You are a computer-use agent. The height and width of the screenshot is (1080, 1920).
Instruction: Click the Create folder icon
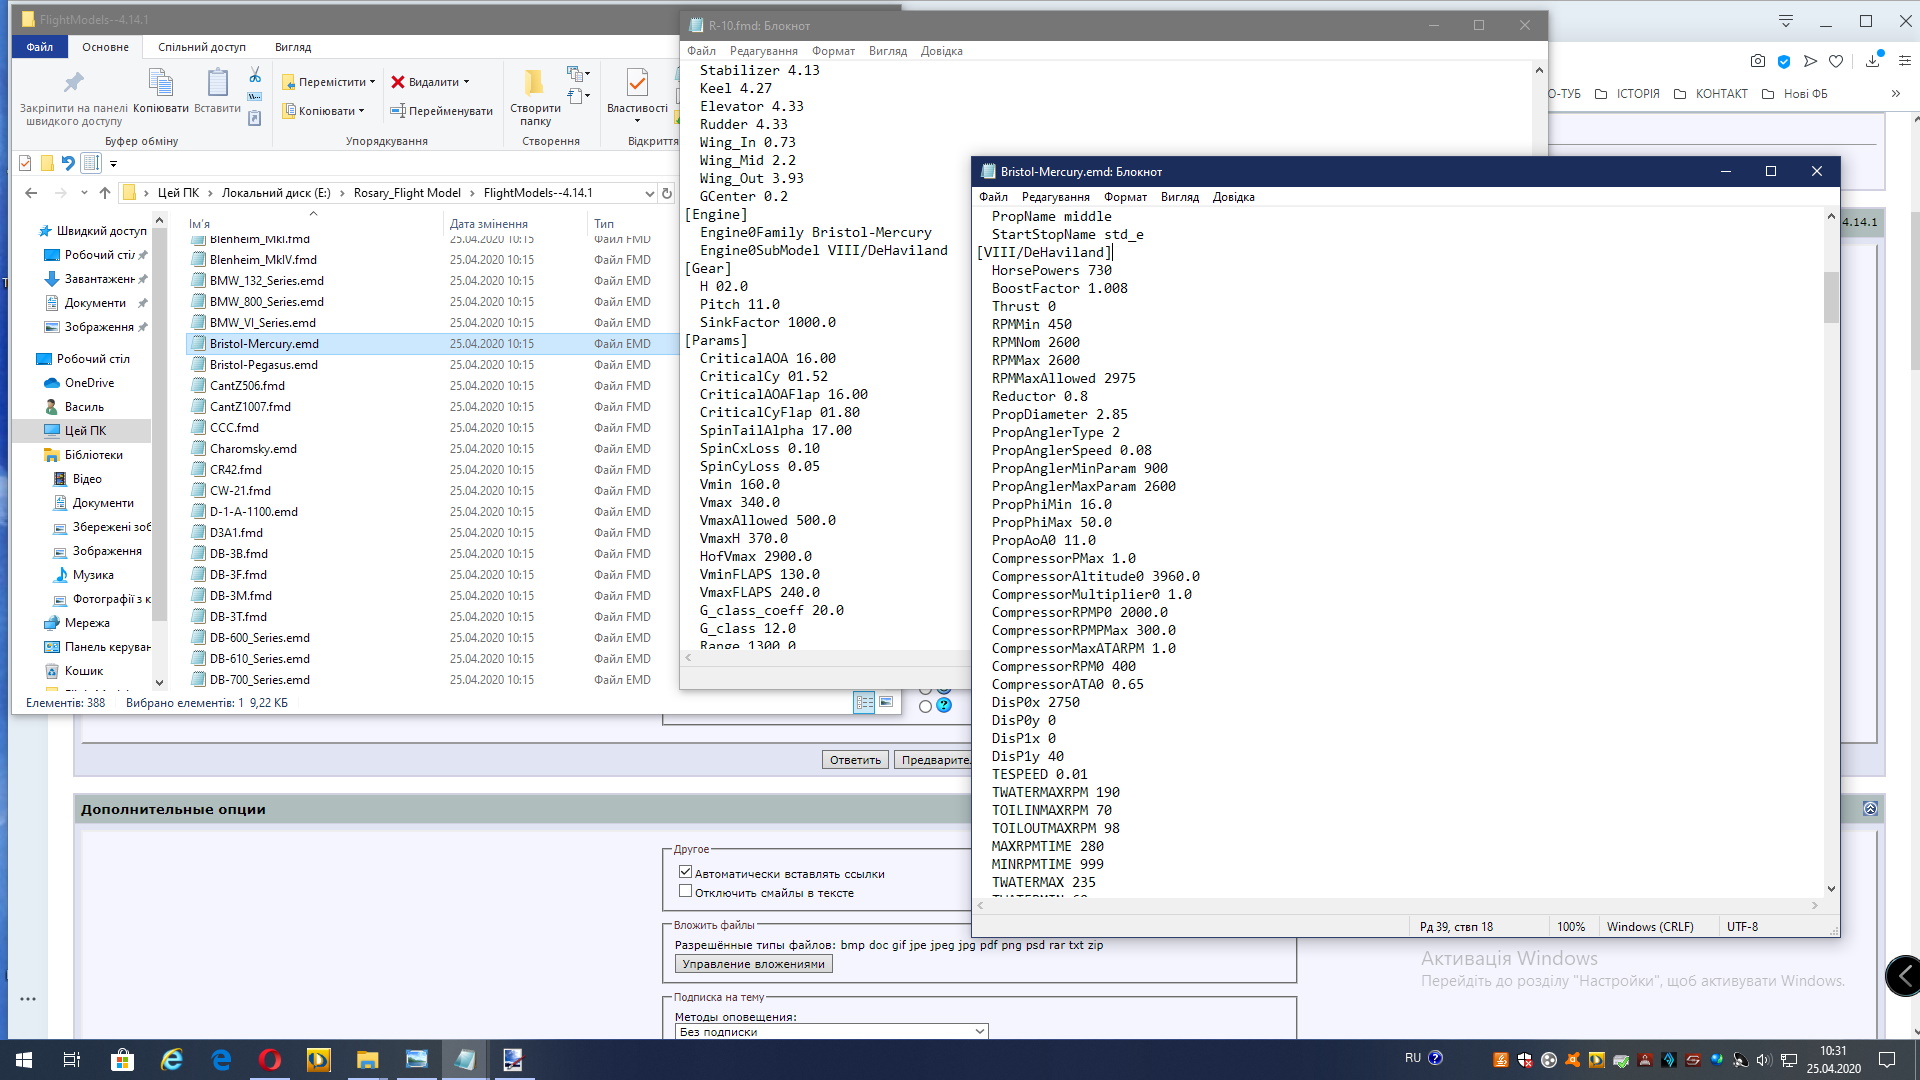point(534,83)
